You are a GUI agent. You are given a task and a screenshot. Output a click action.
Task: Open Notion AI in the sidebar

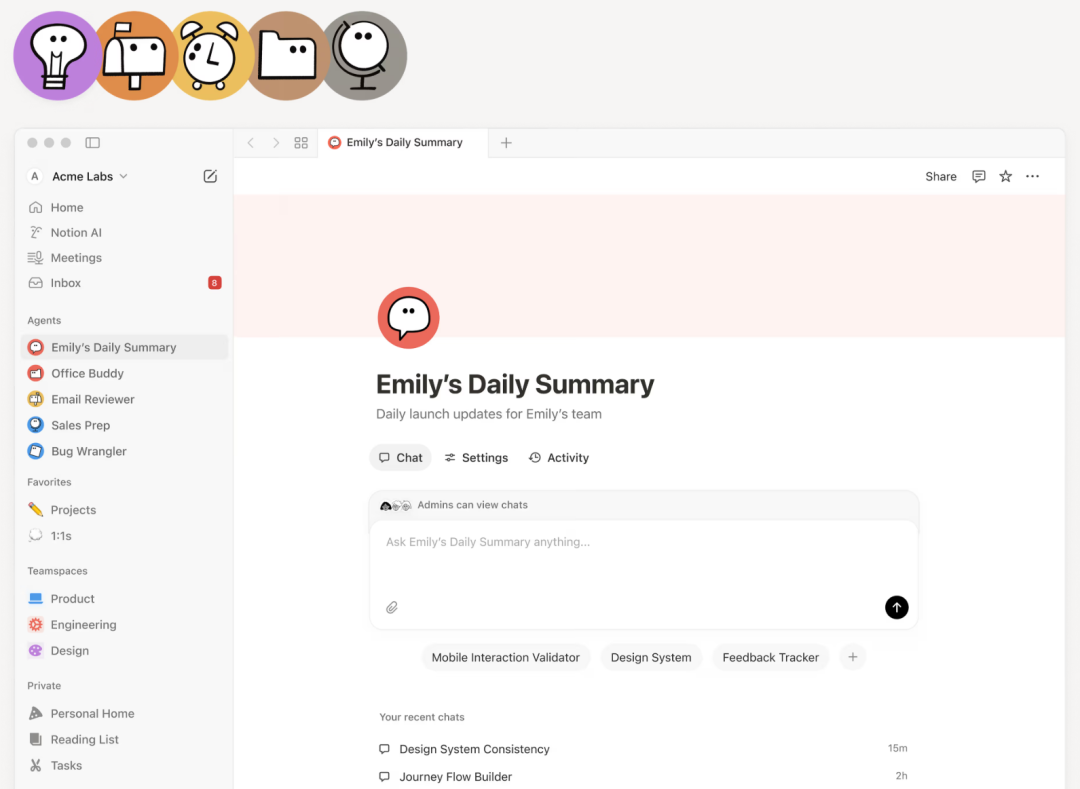[125, 233]
